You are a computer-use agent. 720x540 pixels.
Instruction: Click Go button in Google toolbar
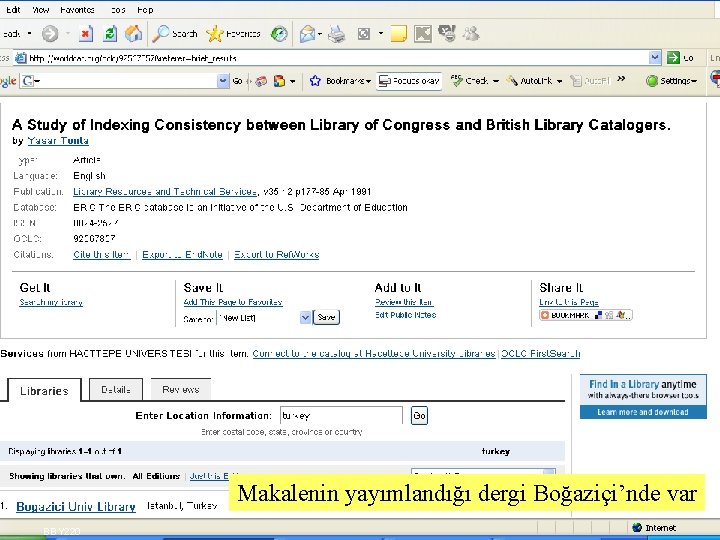pos(237,81)
